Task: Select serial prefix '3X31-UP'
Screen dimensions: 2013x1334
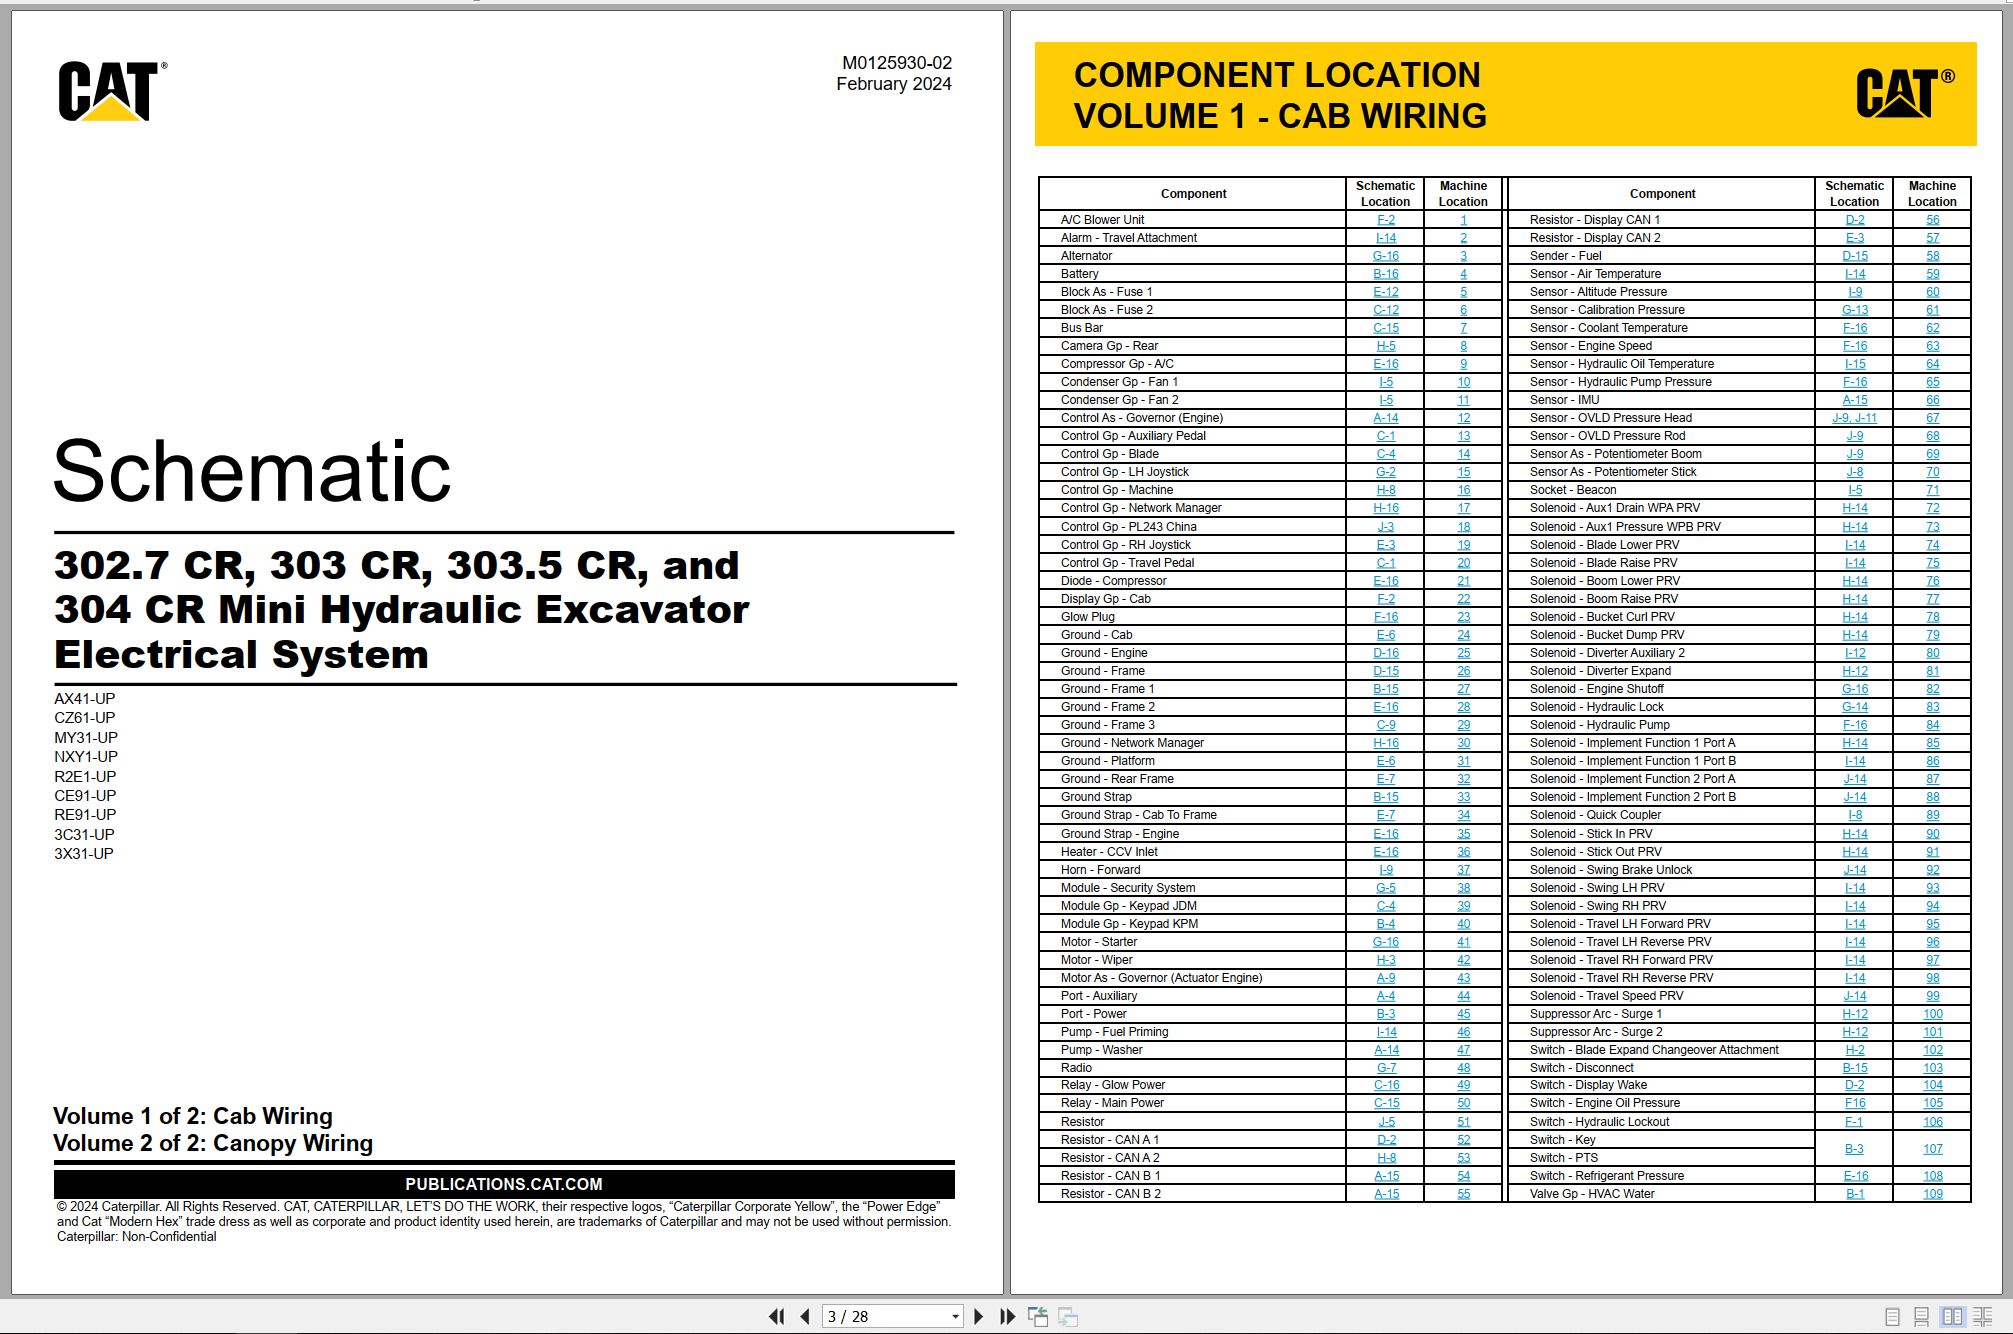Action: coord(84,854)
